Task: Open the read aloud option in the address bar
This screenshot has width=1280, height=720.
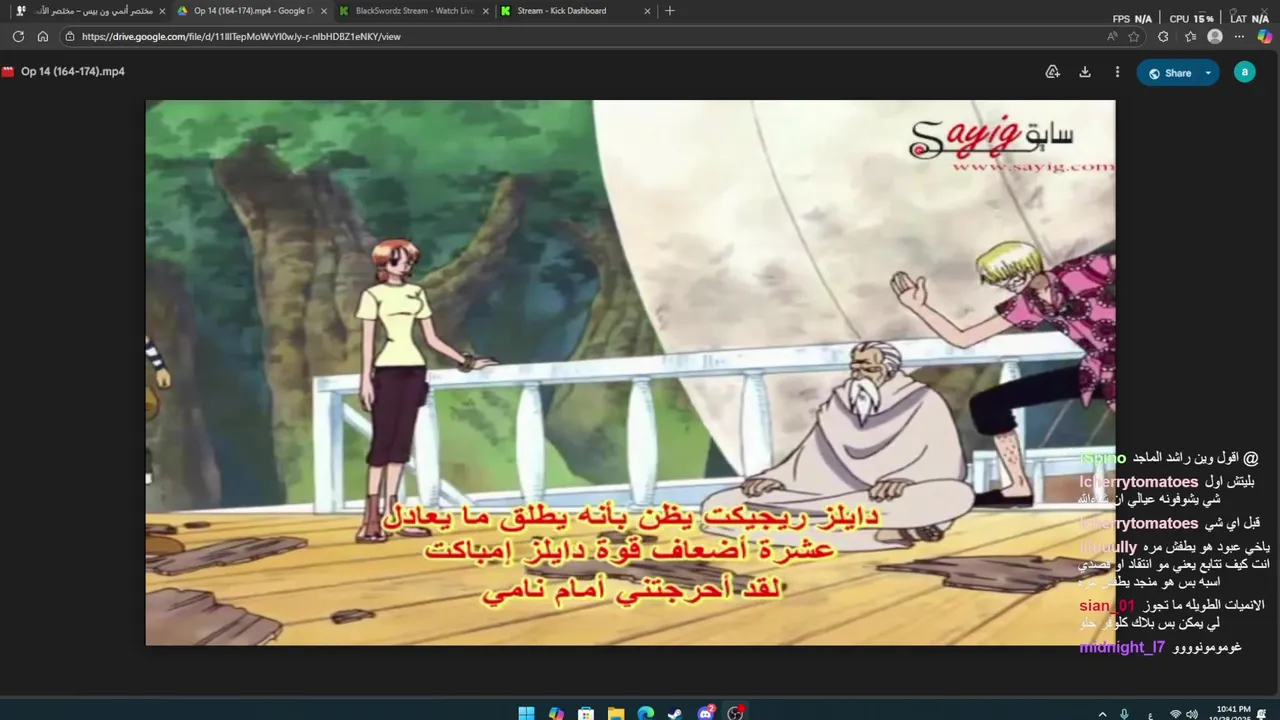Action: click(1112, 36)
